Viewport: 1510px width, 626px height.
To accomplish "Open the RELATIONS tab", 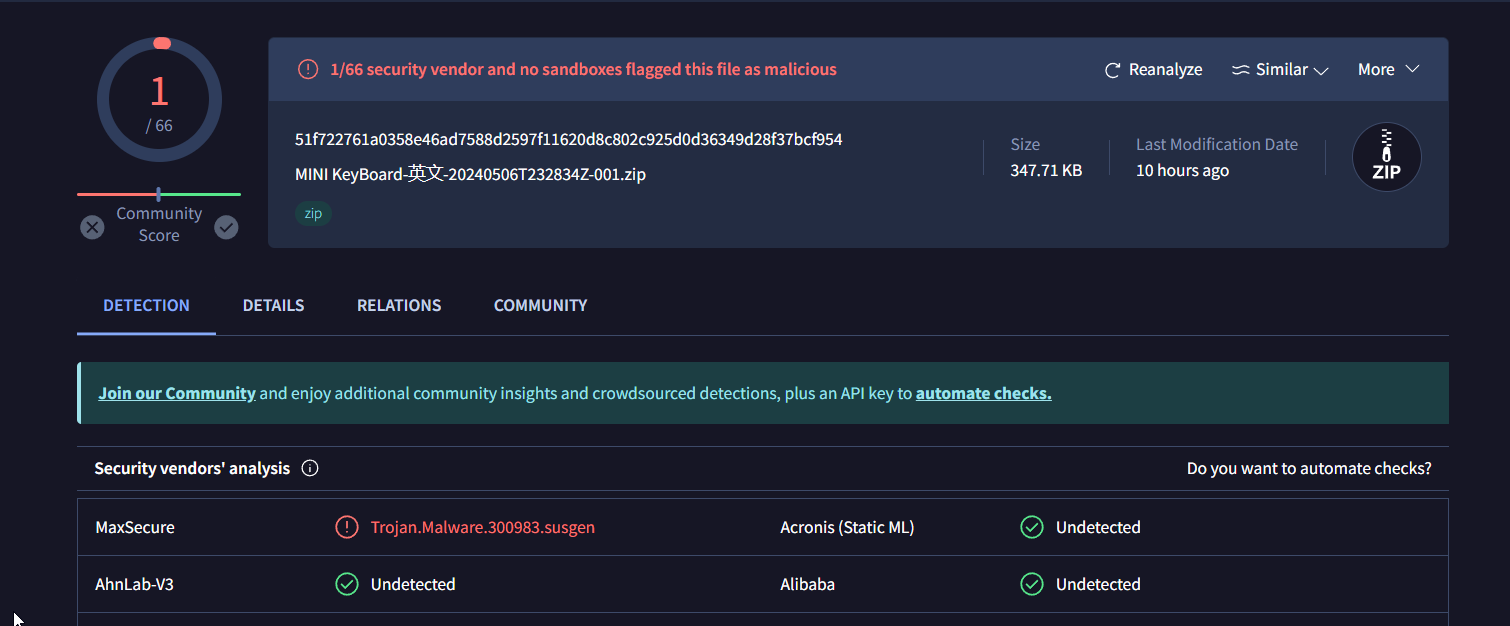I will point(399,305).
